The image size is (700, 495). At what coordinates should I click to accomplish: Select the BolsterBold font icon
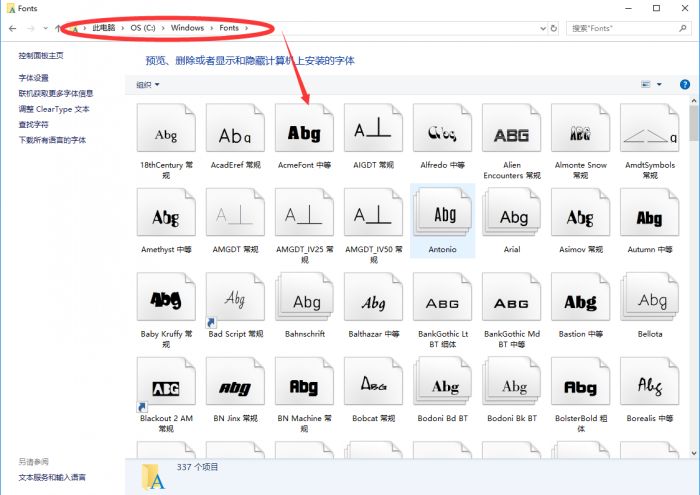pos(581,381)
